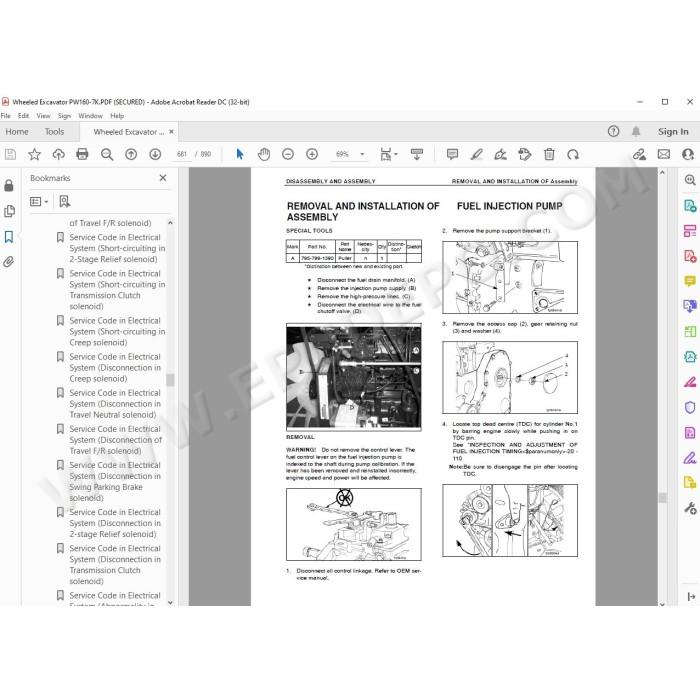The height and width of the screenshot is (700, 700).
Task: Open the page thumbnails panel icon
Action: click(9, 211)
